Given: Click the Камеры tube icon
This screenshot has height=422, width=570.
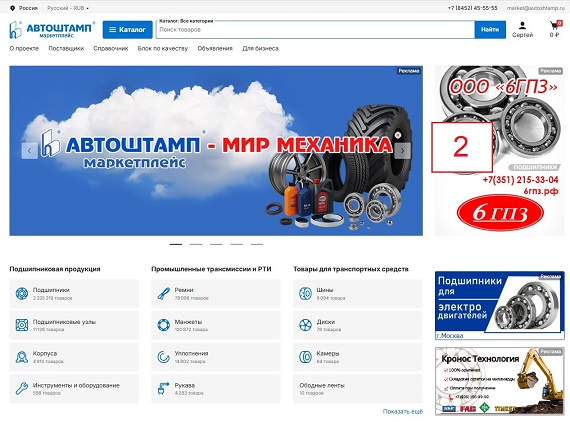Looking at the screenshot, I should (x=305, y=357).
